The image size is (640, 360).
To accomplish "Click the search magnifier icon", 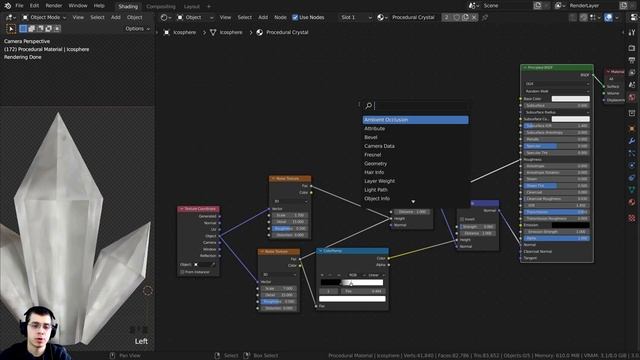I will click(x=369, y=106).
